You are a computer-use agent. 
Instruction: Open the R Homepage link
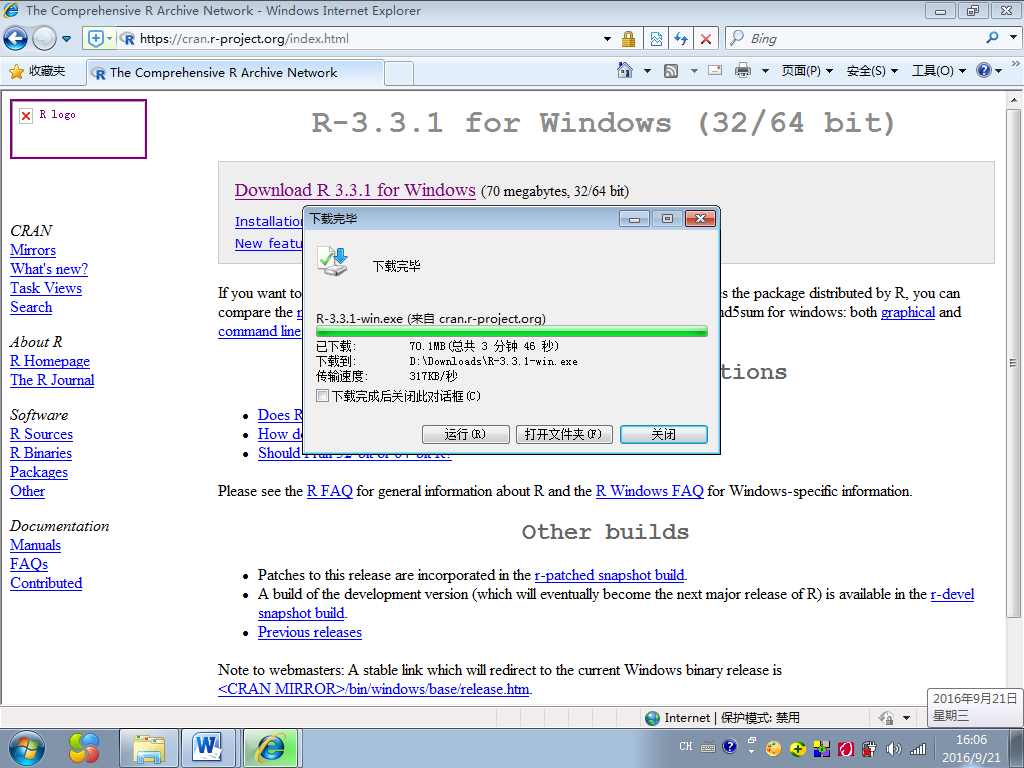(x=50, y=361)
